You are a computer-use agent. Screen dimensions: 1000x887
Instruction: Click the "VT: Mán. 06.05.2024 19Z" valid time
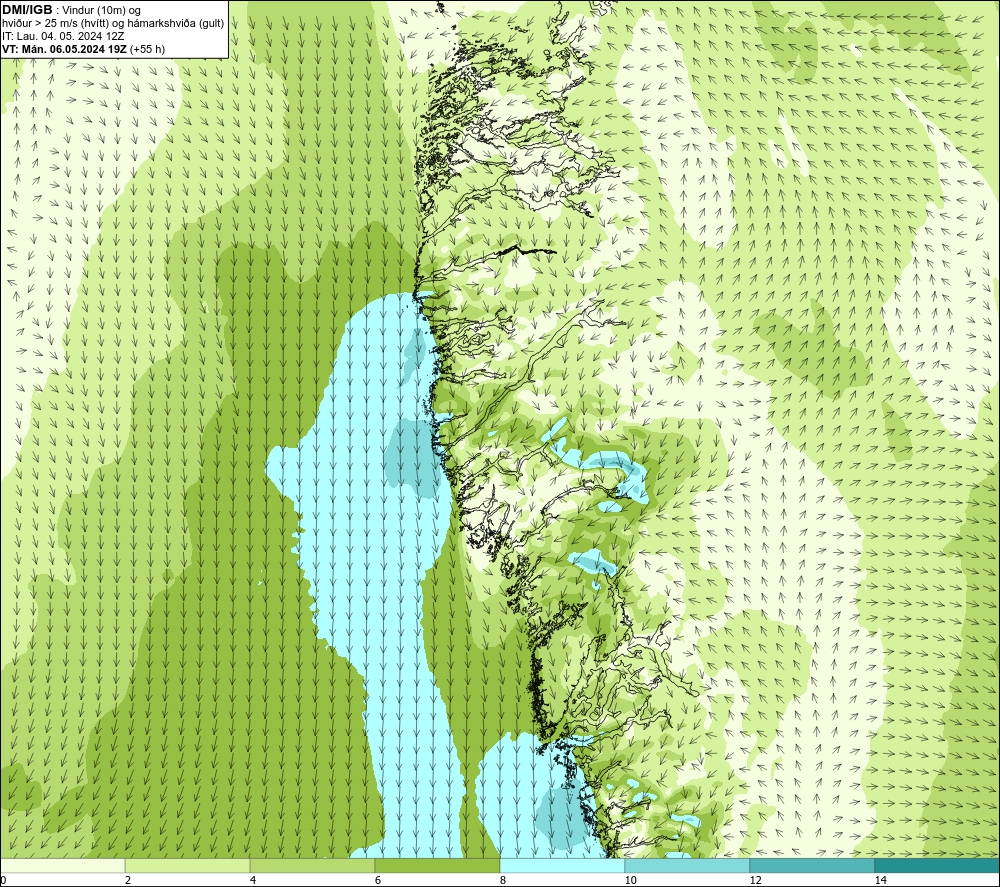[64, 49]
